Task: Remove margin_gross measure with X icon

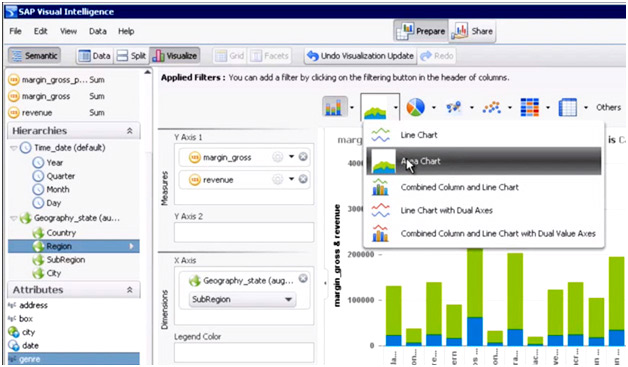Action: pos(303,157)
